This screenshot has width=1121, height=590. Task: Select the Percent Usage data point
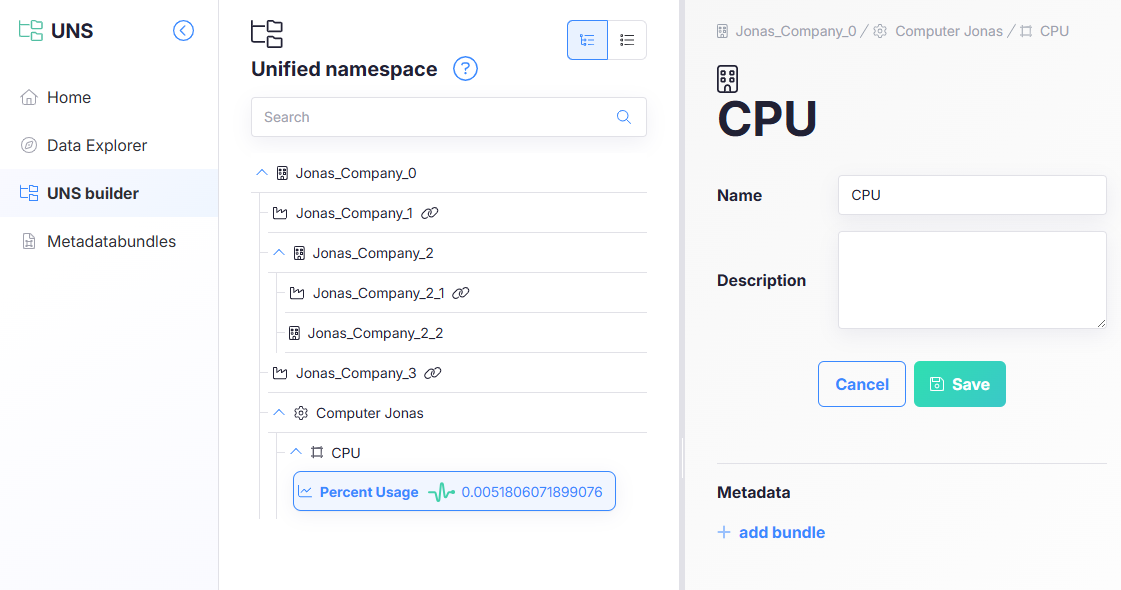point(454,491)
